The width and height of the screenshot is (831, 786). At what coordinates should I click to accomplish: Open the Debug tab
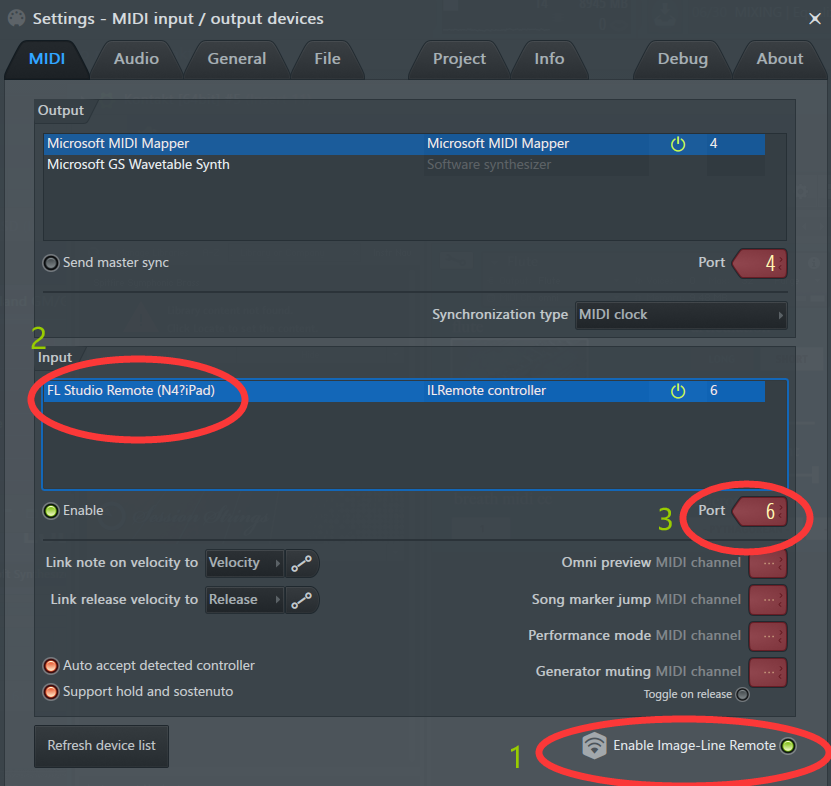[683, 59]
